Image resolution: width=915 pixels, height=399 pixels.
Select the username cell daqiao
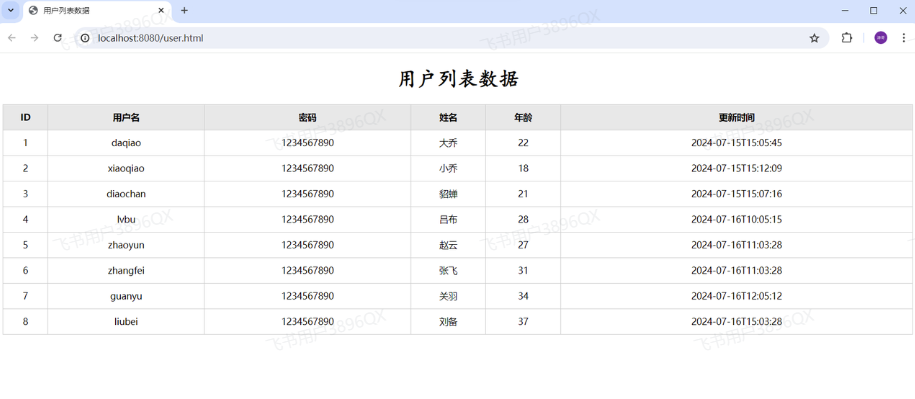[126, 143]
